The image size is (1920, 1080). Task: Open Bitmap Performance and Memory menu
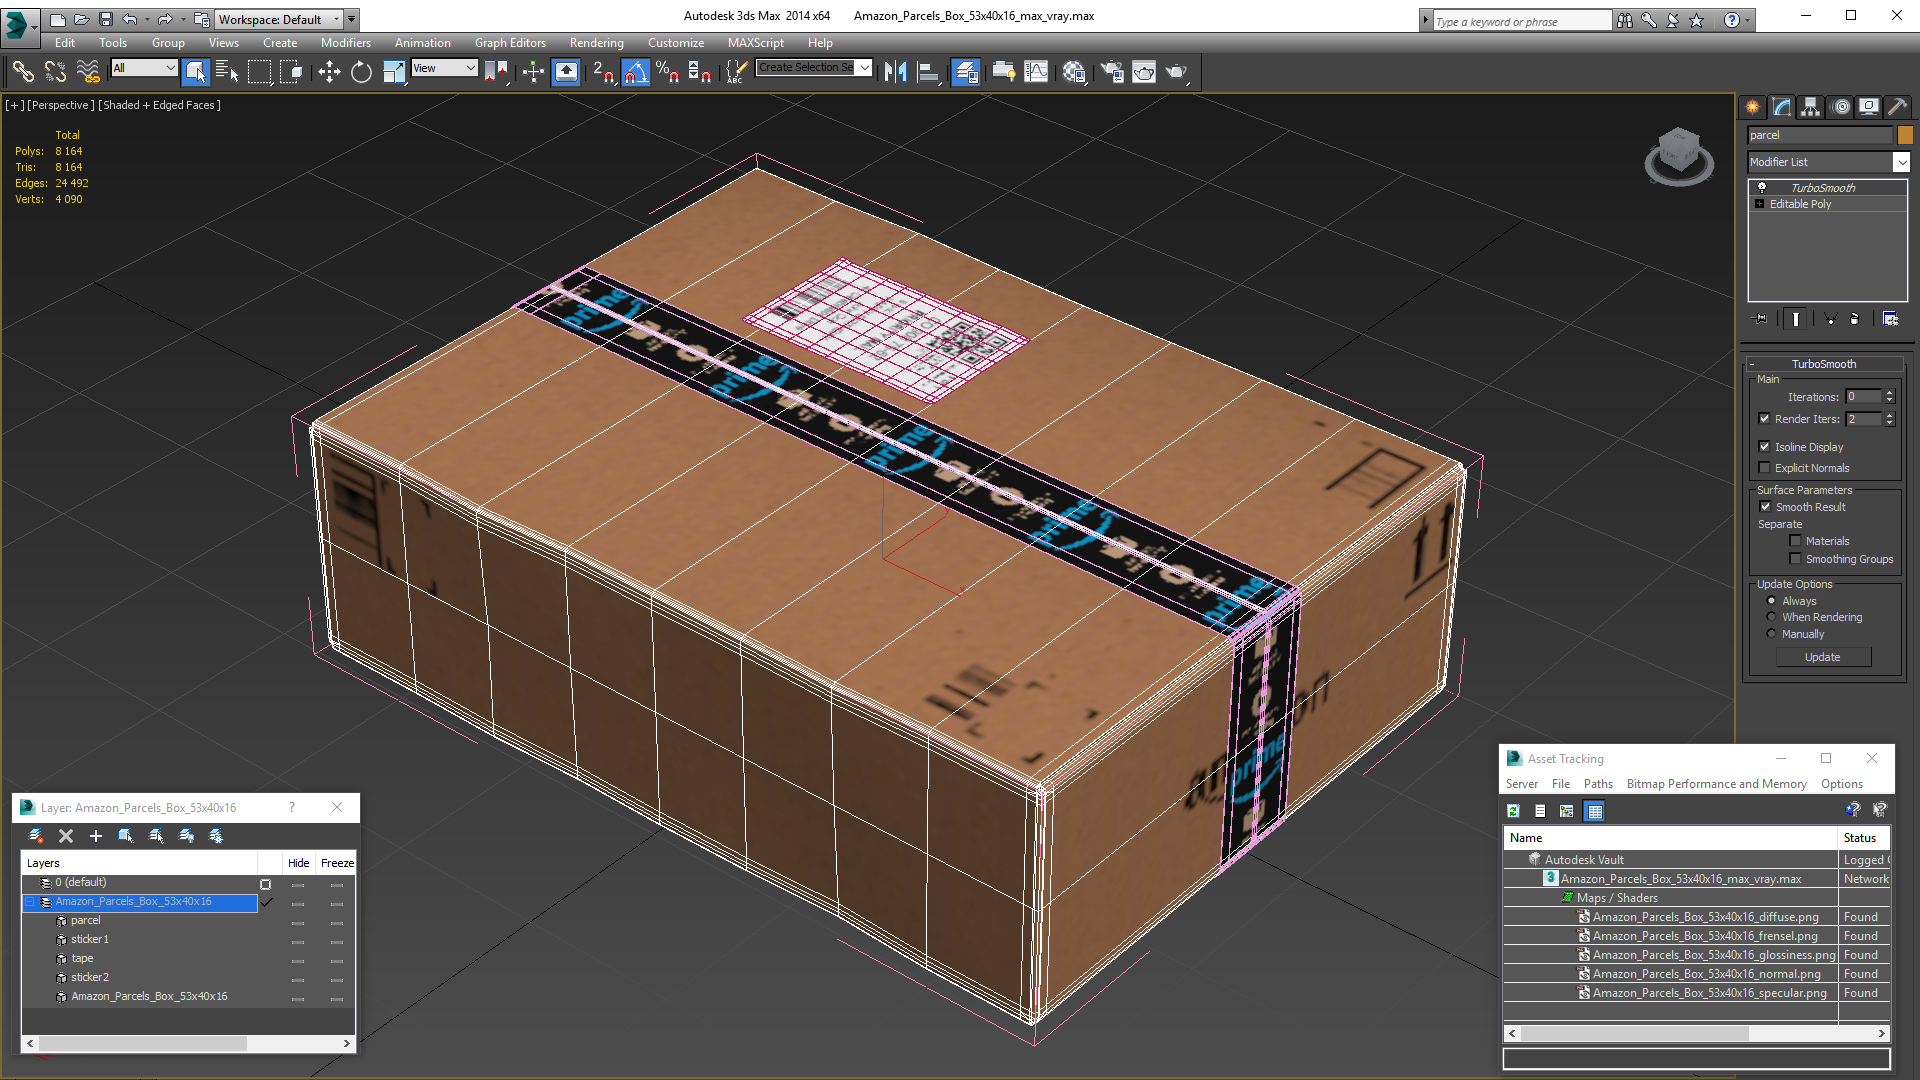[1716, 784]
